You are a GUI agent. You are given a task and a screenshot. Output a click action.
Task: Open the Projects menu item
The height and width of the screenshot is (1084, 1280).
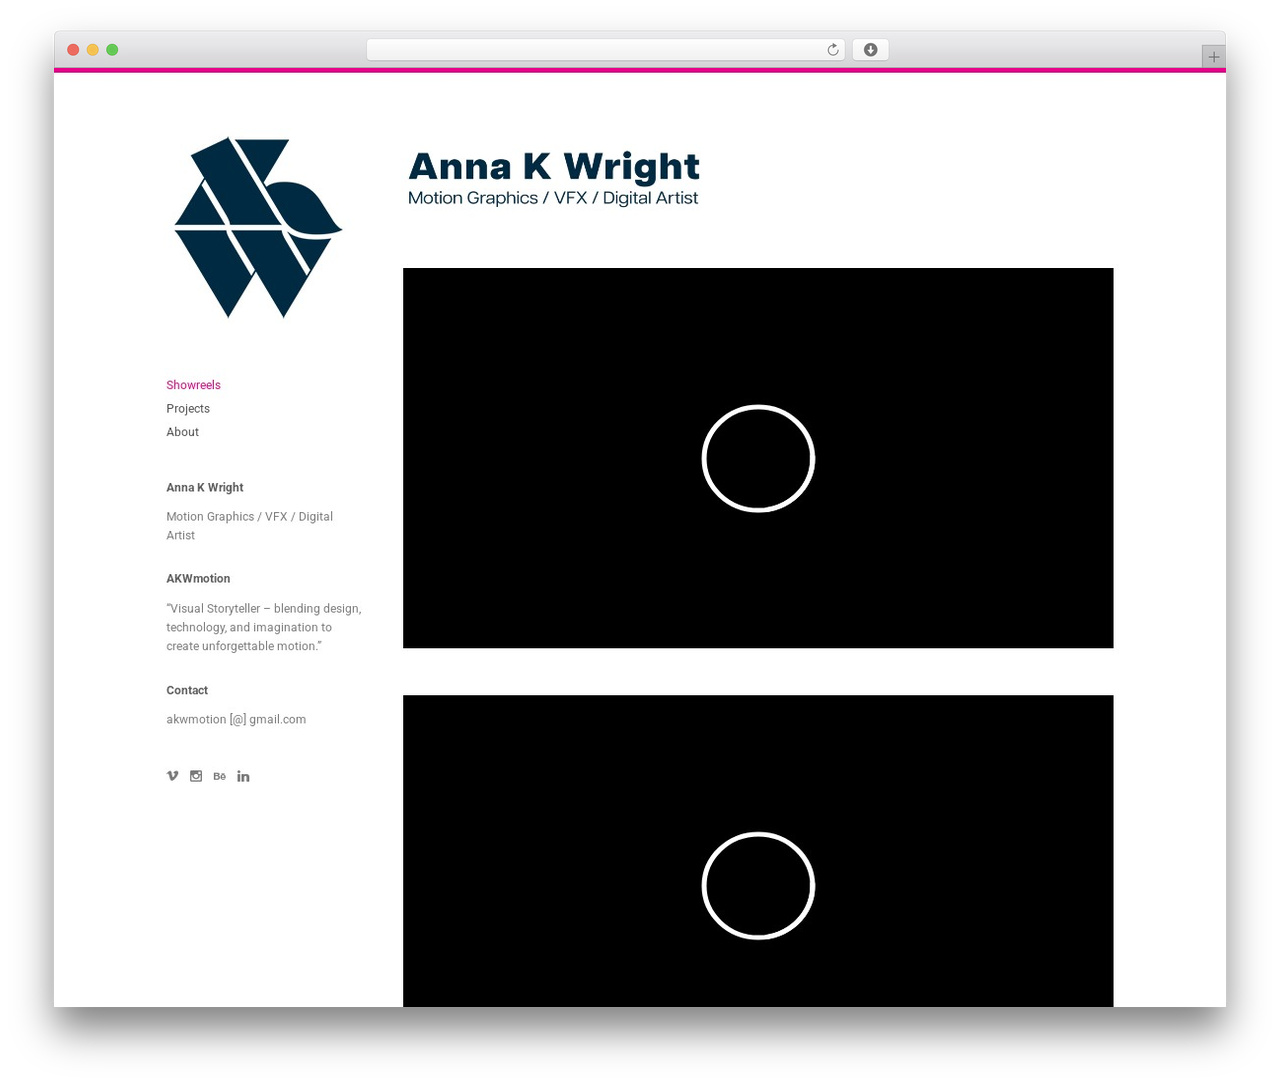(188, 408)
